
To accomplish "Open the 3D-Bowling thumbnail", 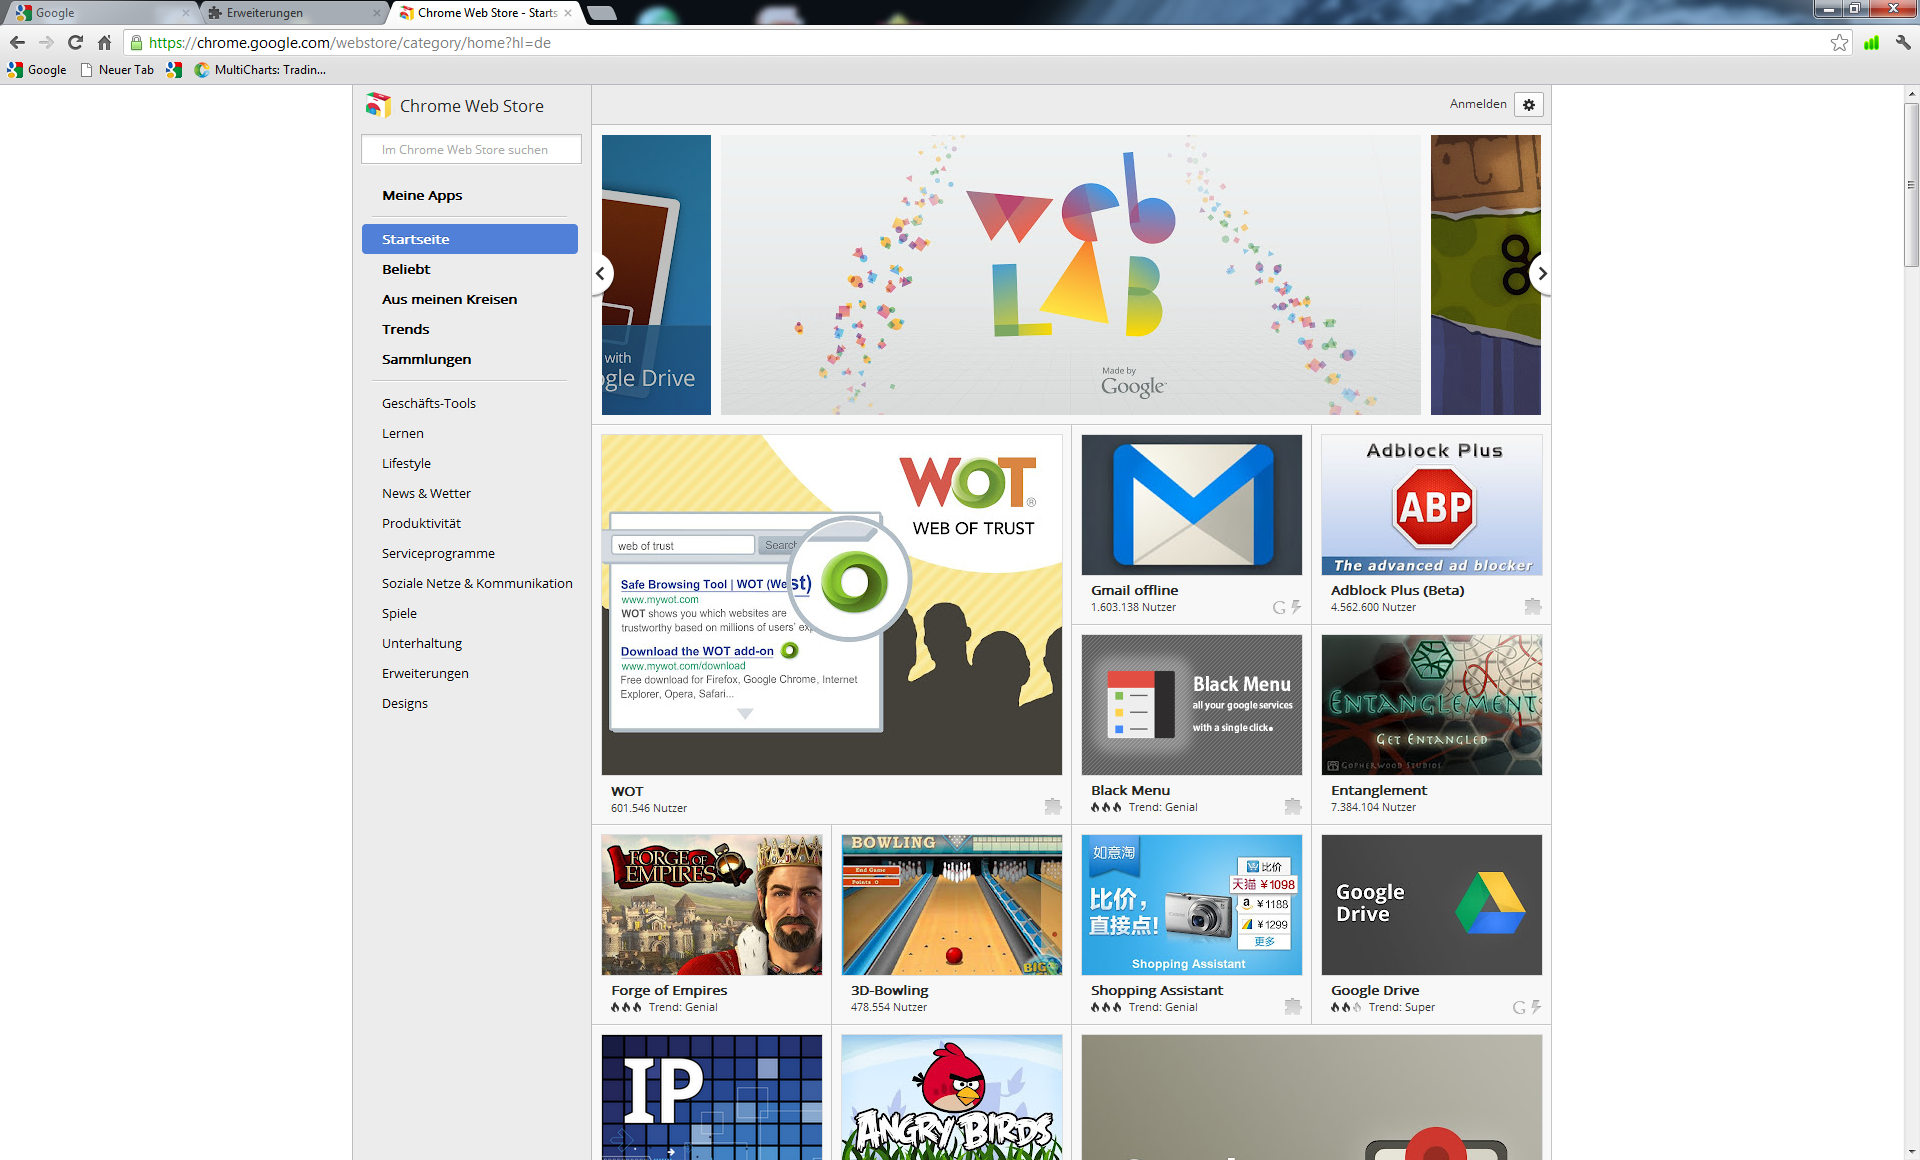I will (x=952, y=905).
